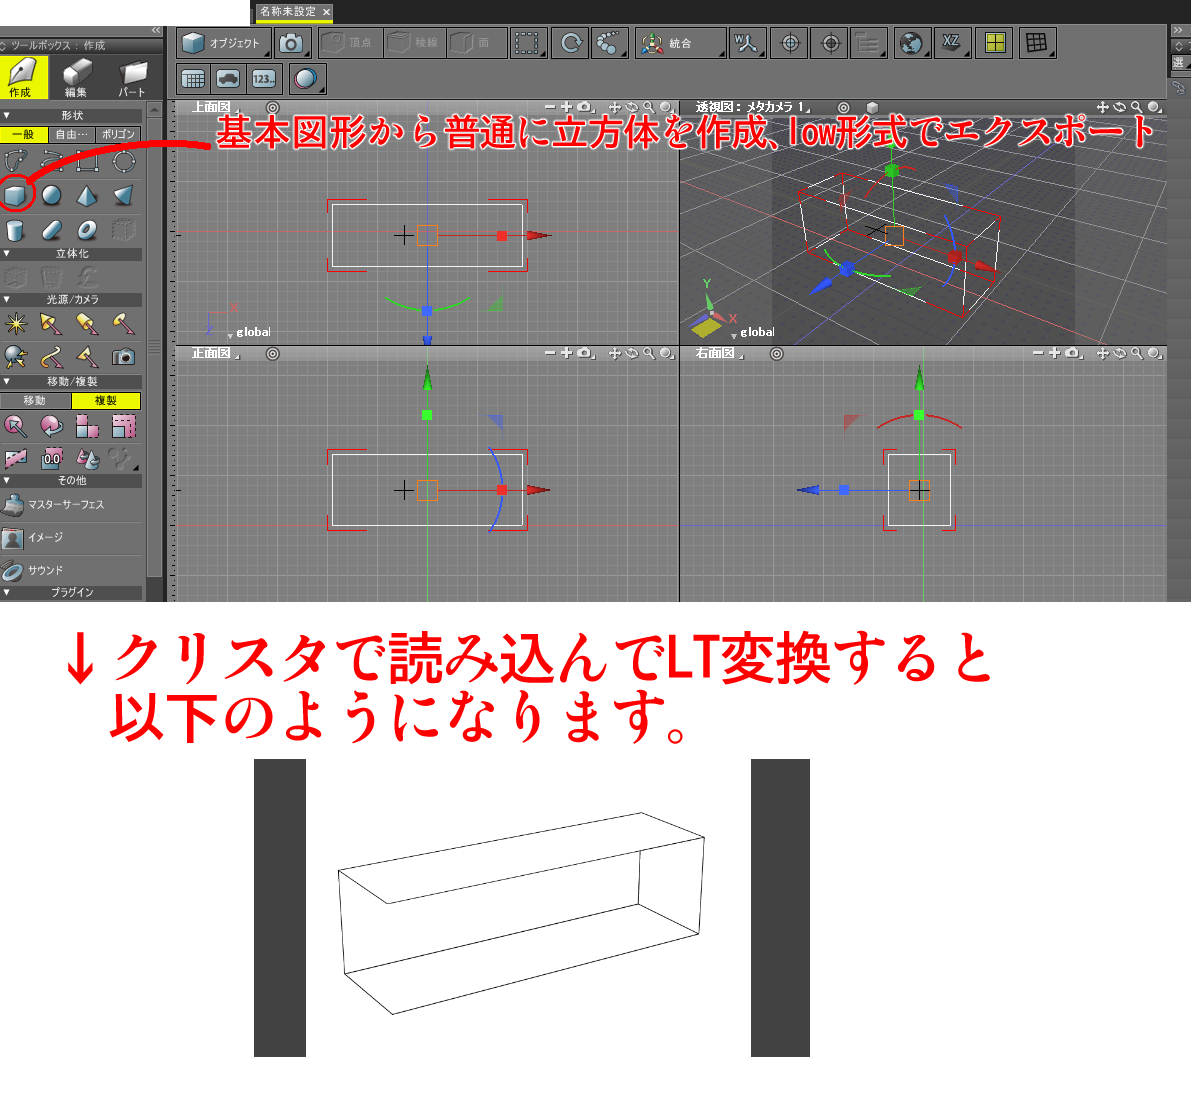Open the 正面図 view selector dropdown
This screenshot has width=1191, height=1101.
[x=216, y=353]
